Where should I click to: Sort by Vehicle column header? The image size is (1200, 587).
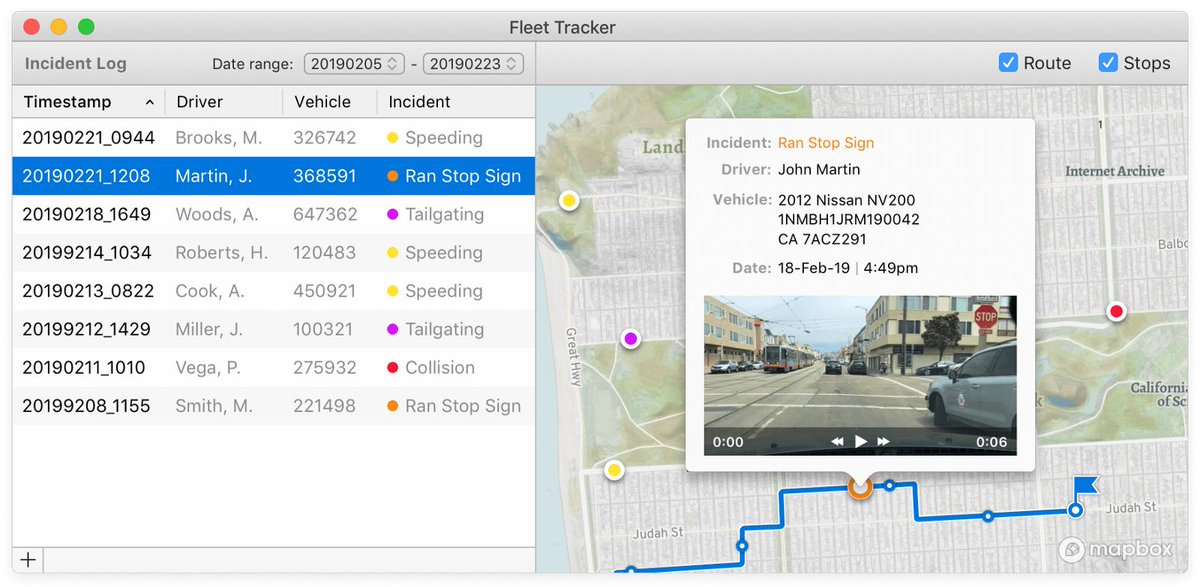pos(329,102)
